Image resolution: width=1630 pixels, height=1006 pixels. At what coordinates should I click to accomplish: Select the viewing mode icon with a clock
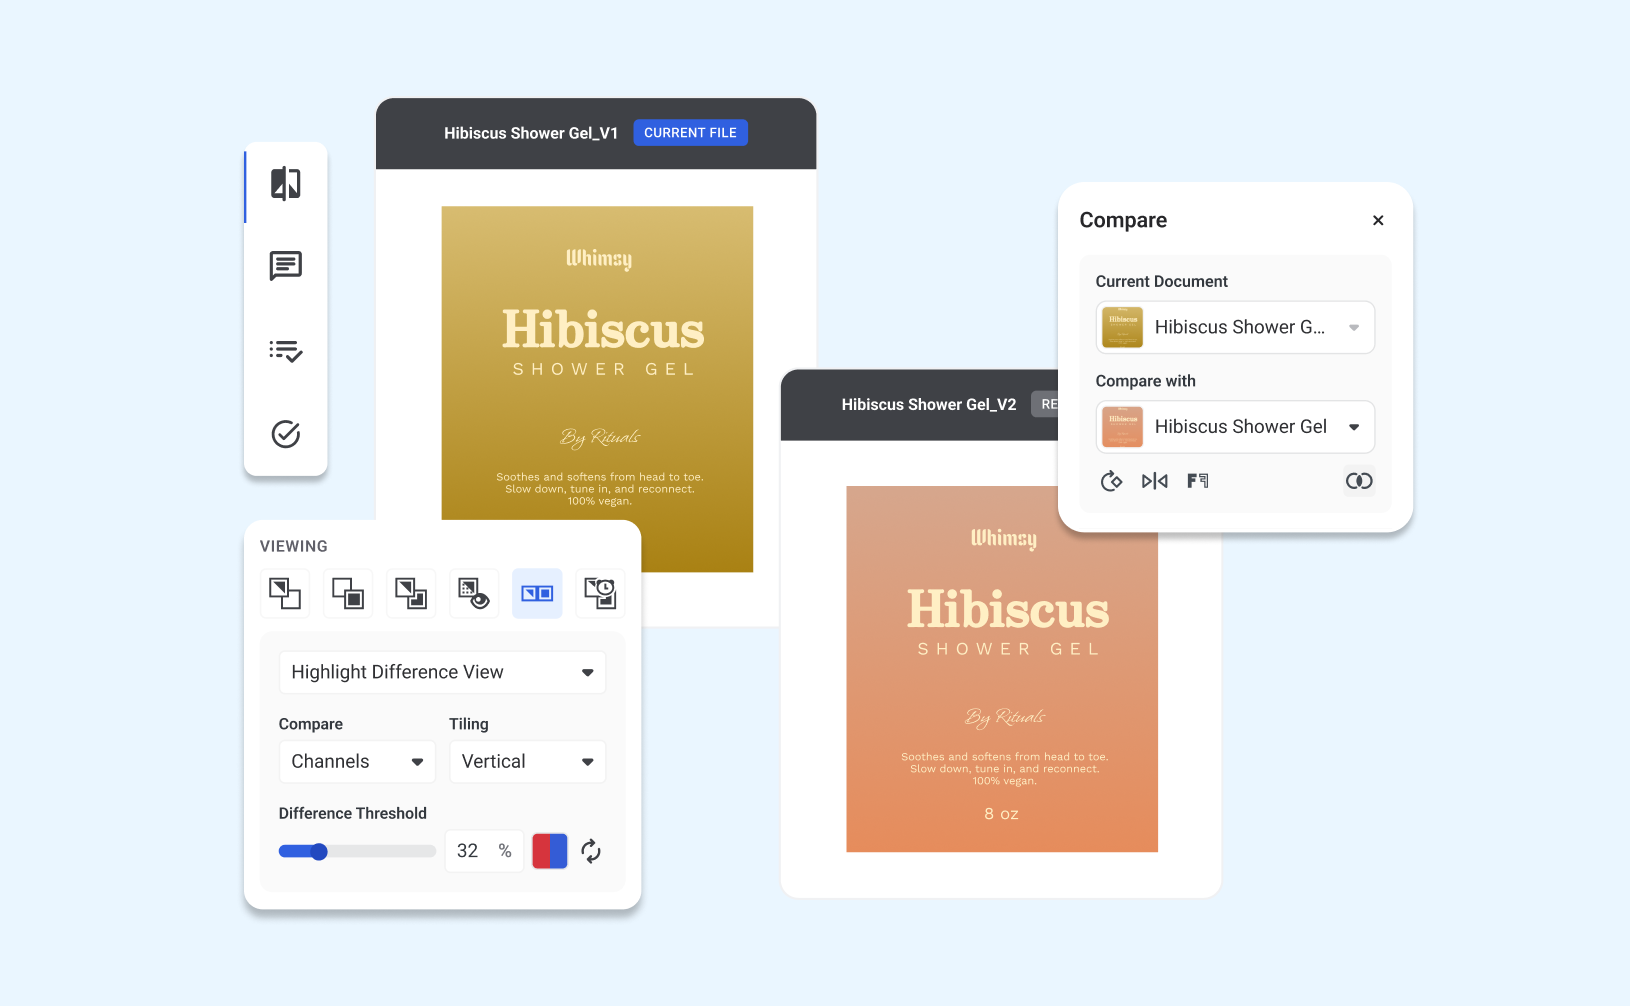click(x=600, y=594)
